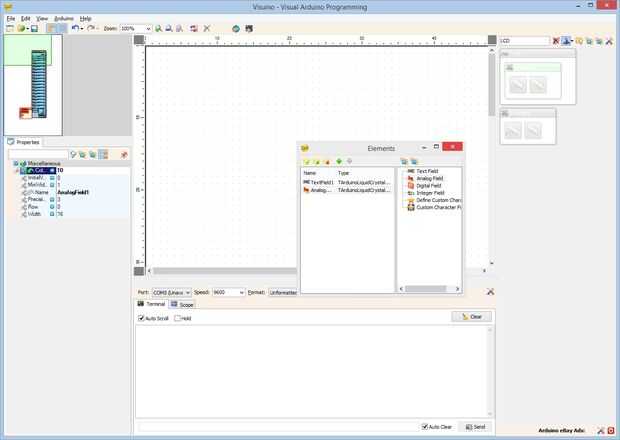Click the Undo arrow icon in the toolbar
Image resolution: width=620 pixels, height=440 pixels.
point(75,28)
